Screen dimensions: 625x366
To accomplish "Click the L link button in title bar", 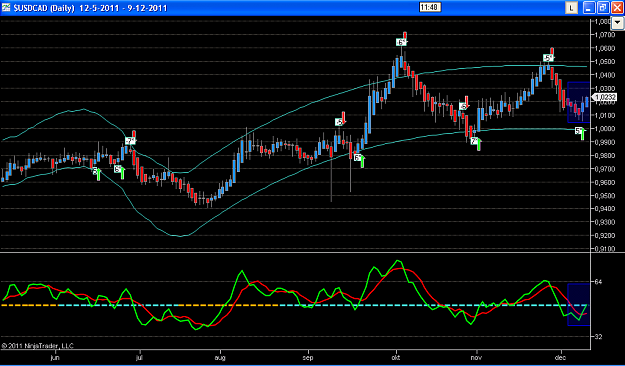I will point(572,8).
